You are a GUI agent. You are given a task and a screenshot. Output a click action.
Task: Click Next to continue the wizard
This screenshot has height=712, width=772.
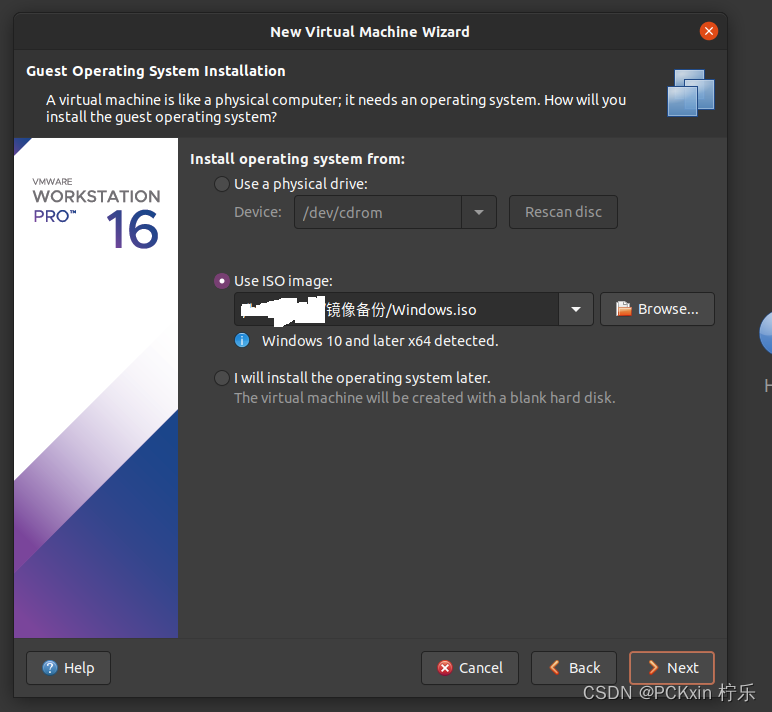672,668
